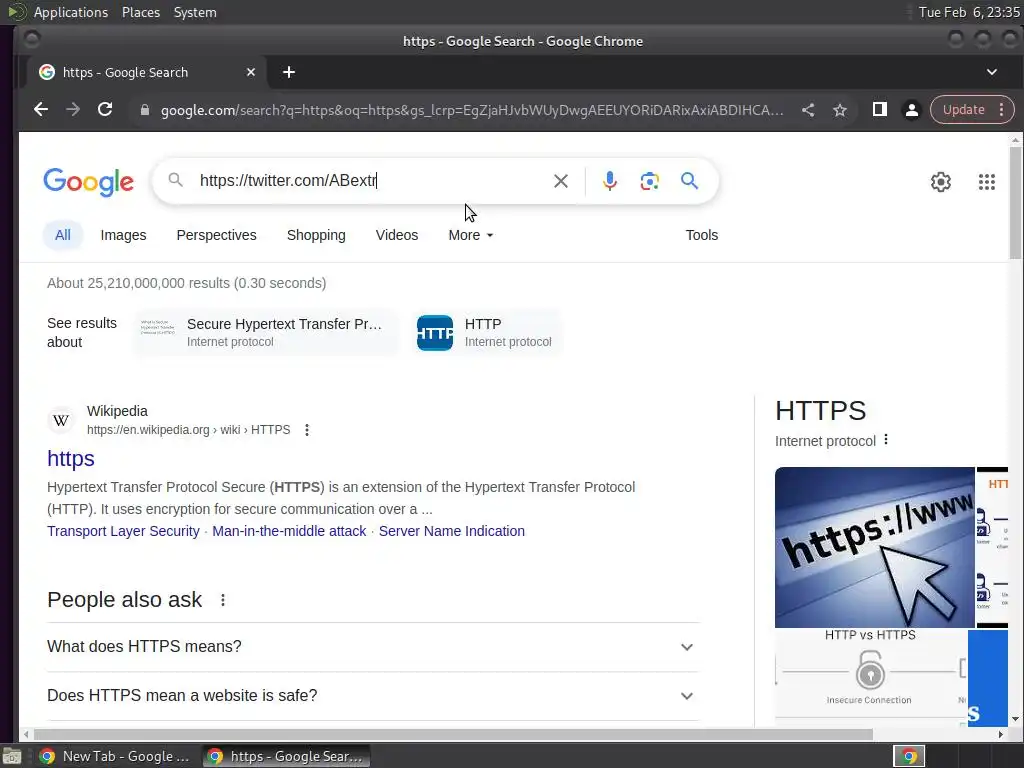Viewport: 1024px width, 768px height.
Task: Click the https://www cursor image thumbnail
Action: [x=874, y=547]
